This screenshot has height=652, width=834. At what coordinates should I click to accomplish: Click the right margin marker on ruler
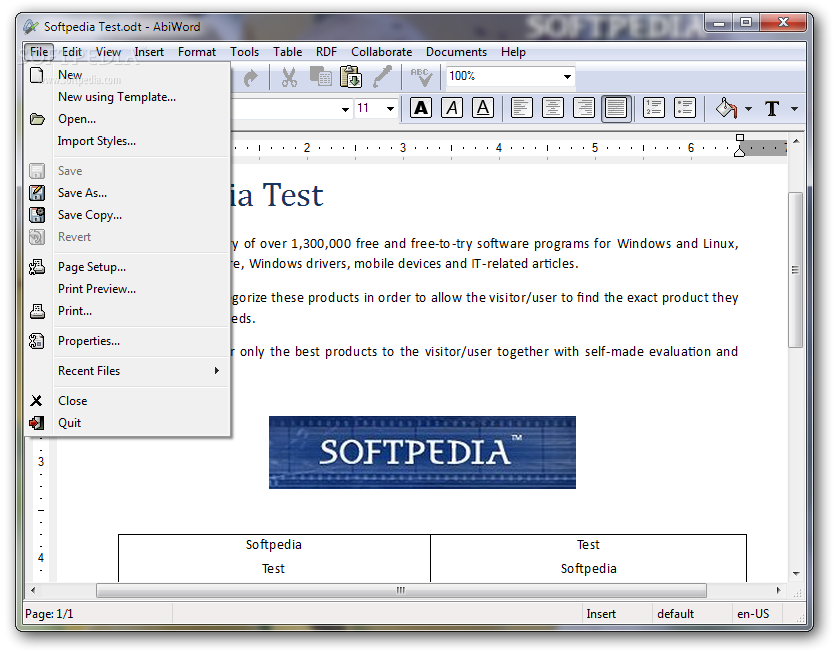tap(739, 151)
